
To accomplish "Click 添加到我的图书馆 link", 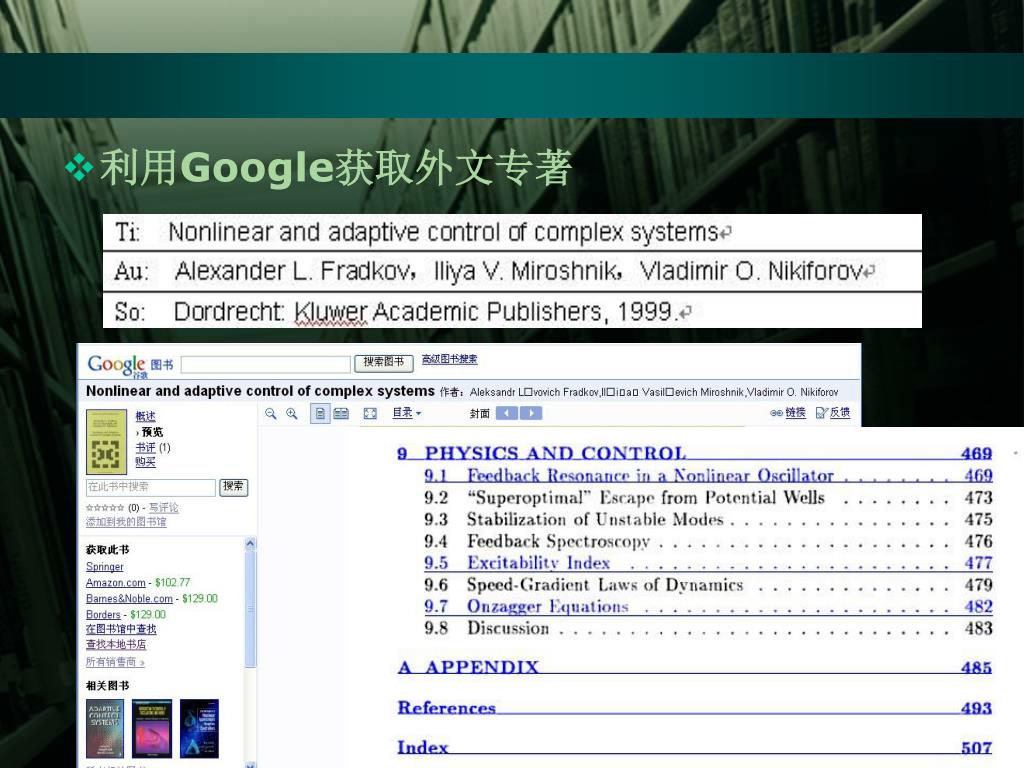I will 126,522.
